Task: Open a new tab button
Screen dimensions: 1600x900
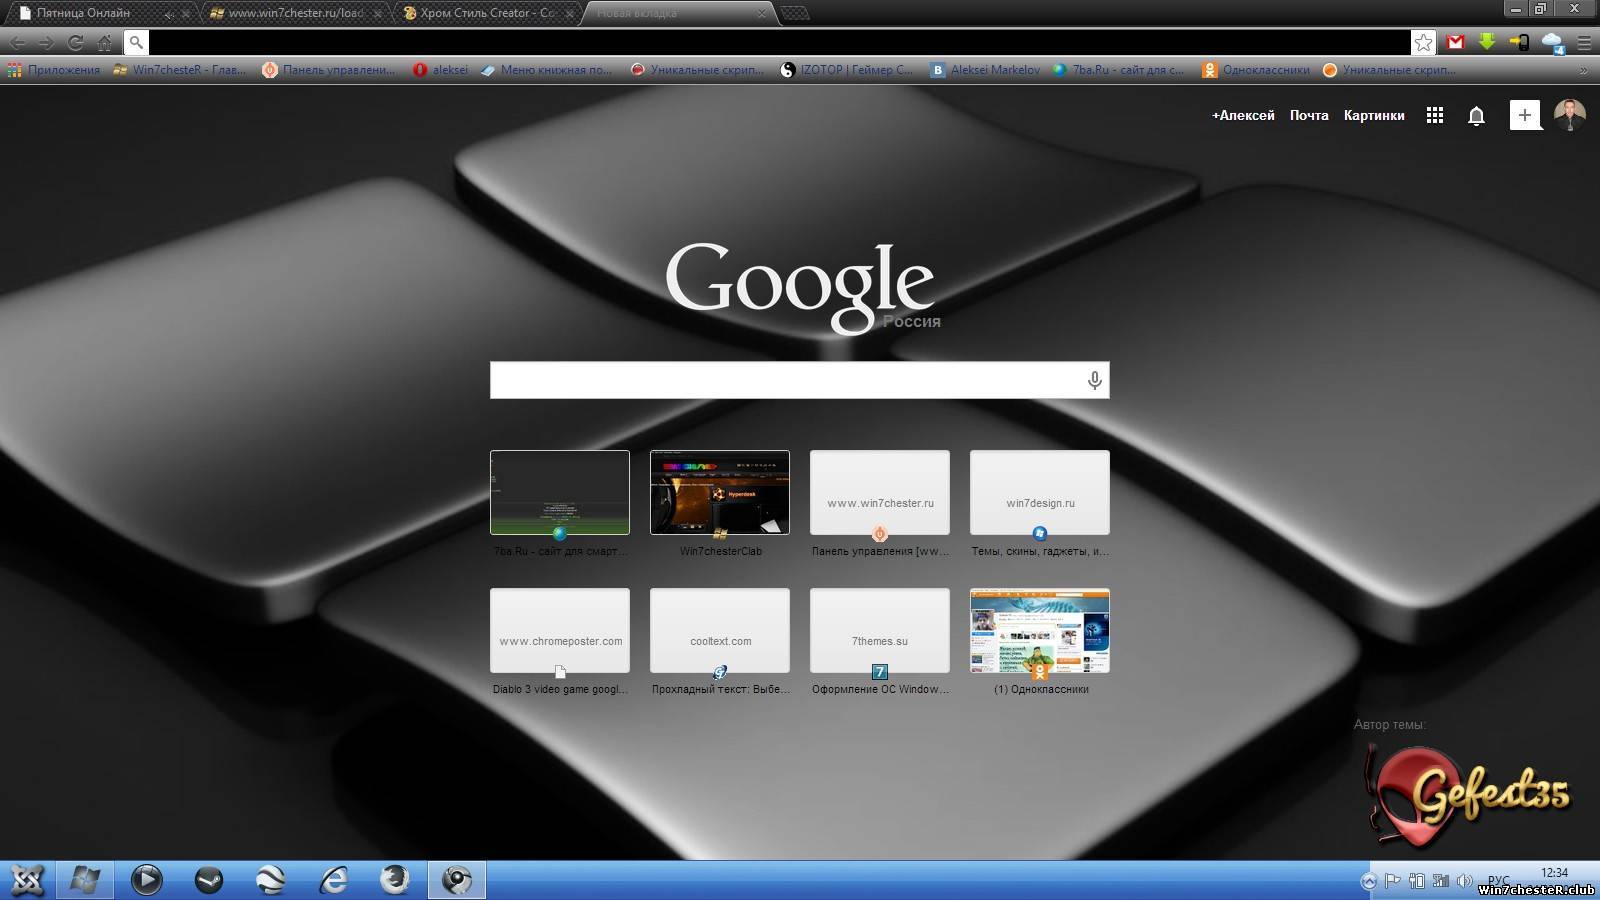Action: tap(795, 13)
